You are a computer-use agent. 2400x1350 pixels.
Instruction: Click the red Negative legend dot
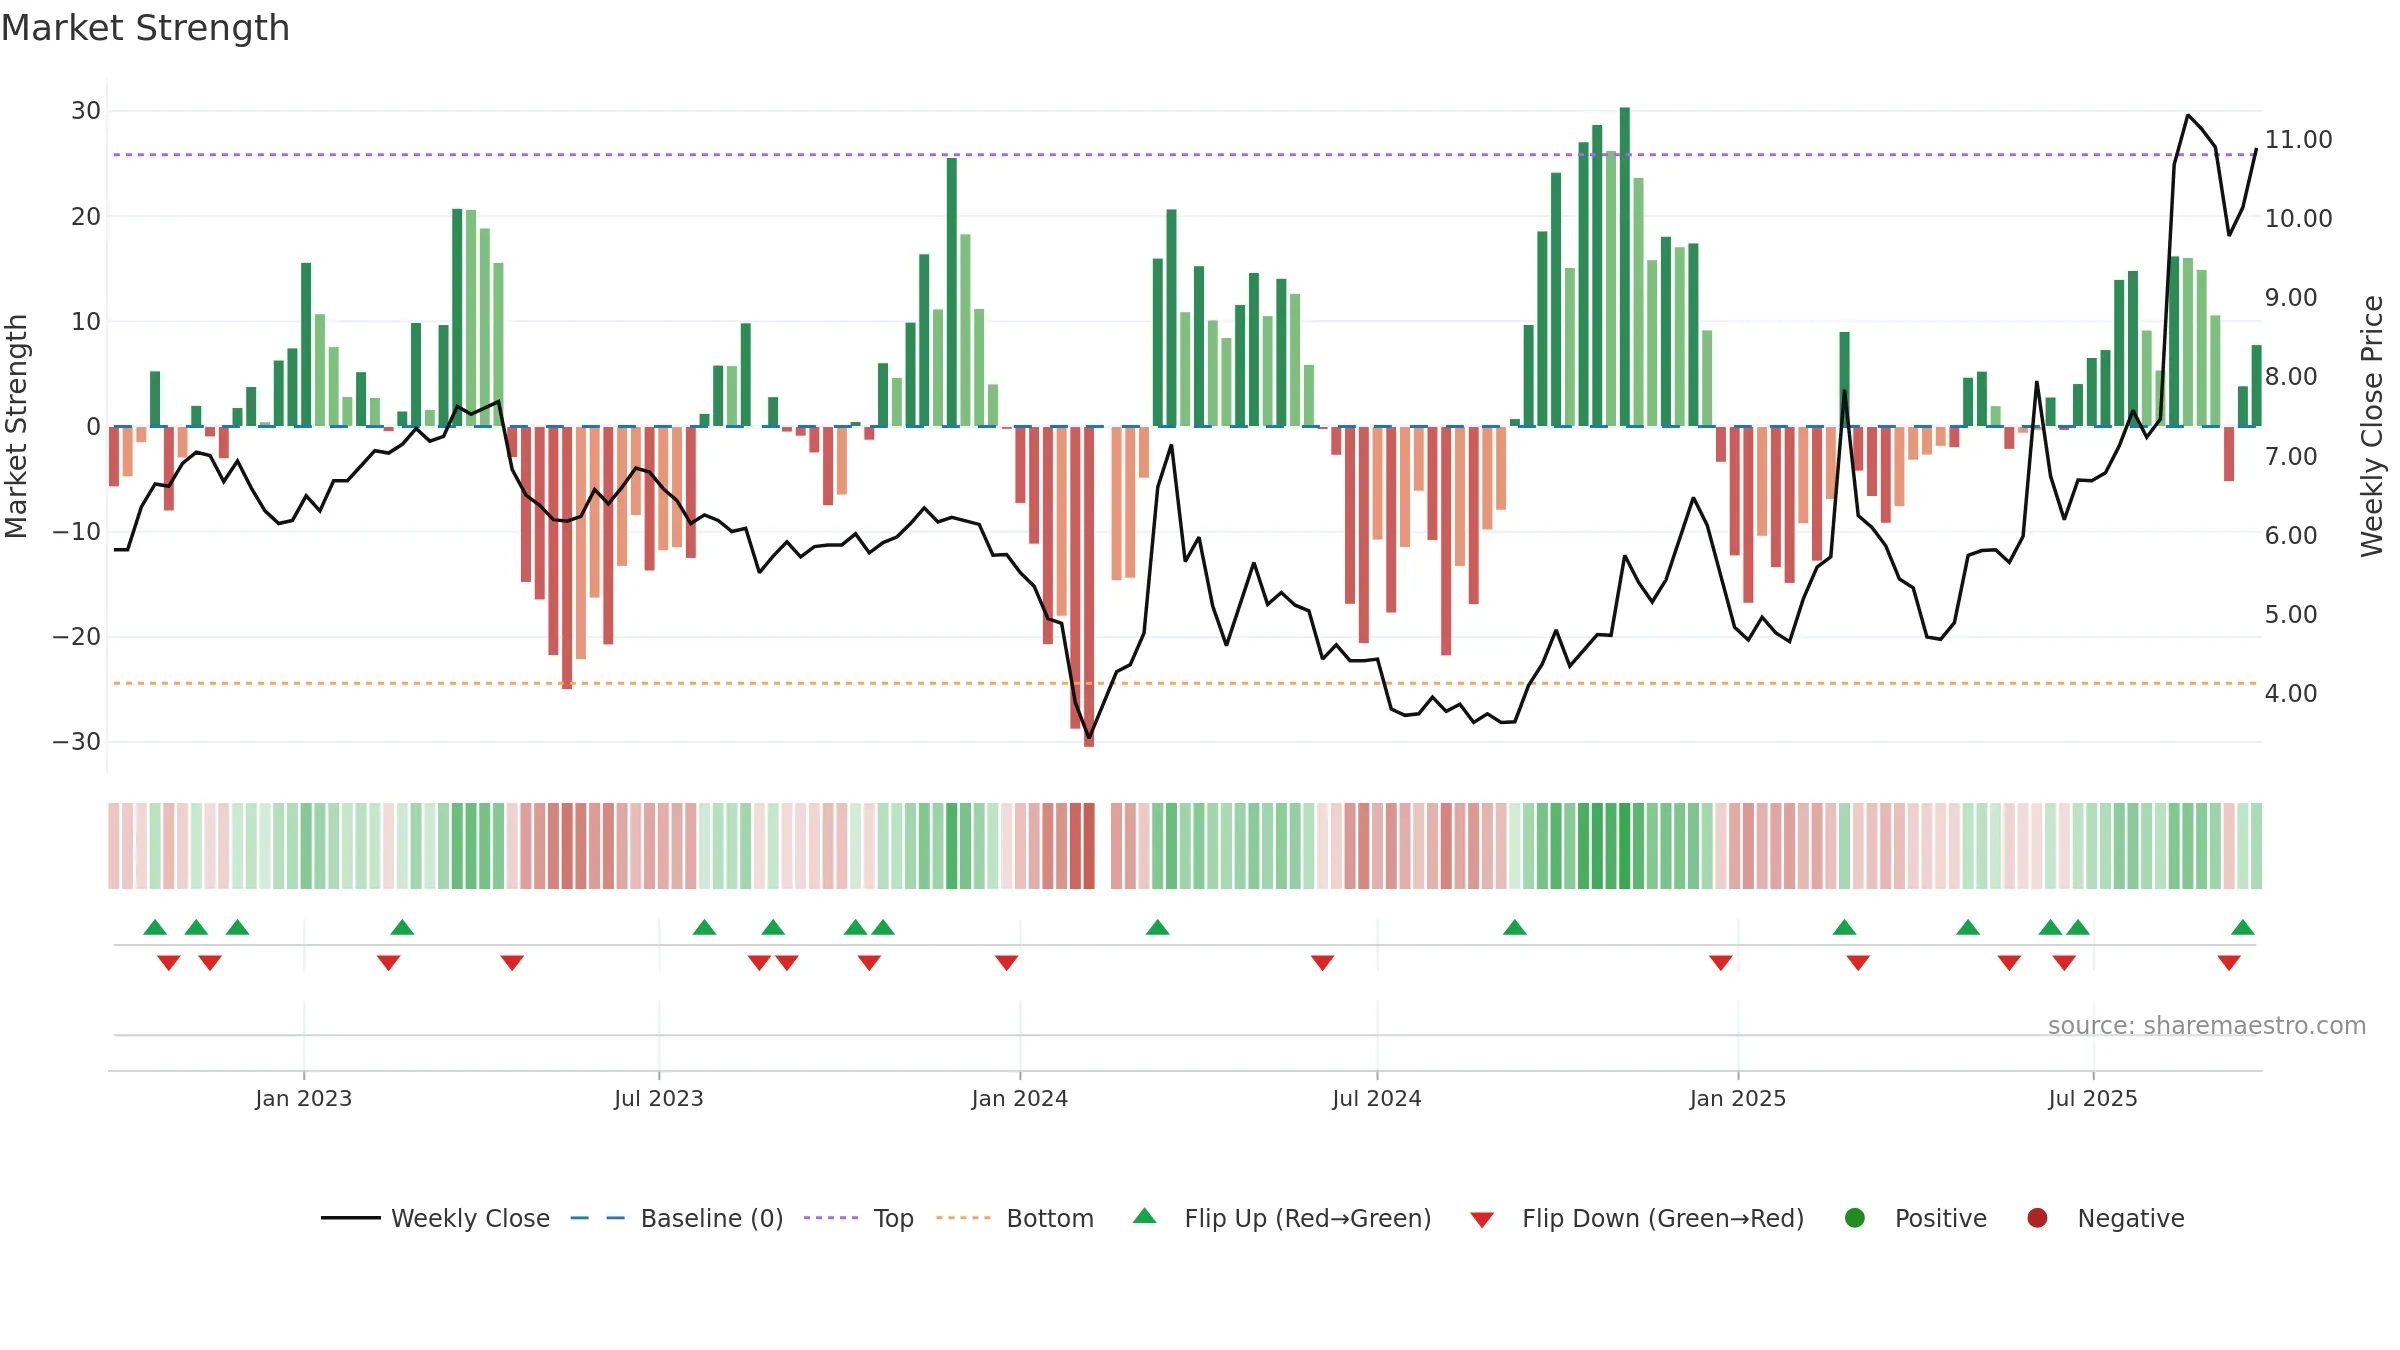click(2037, 1218)
